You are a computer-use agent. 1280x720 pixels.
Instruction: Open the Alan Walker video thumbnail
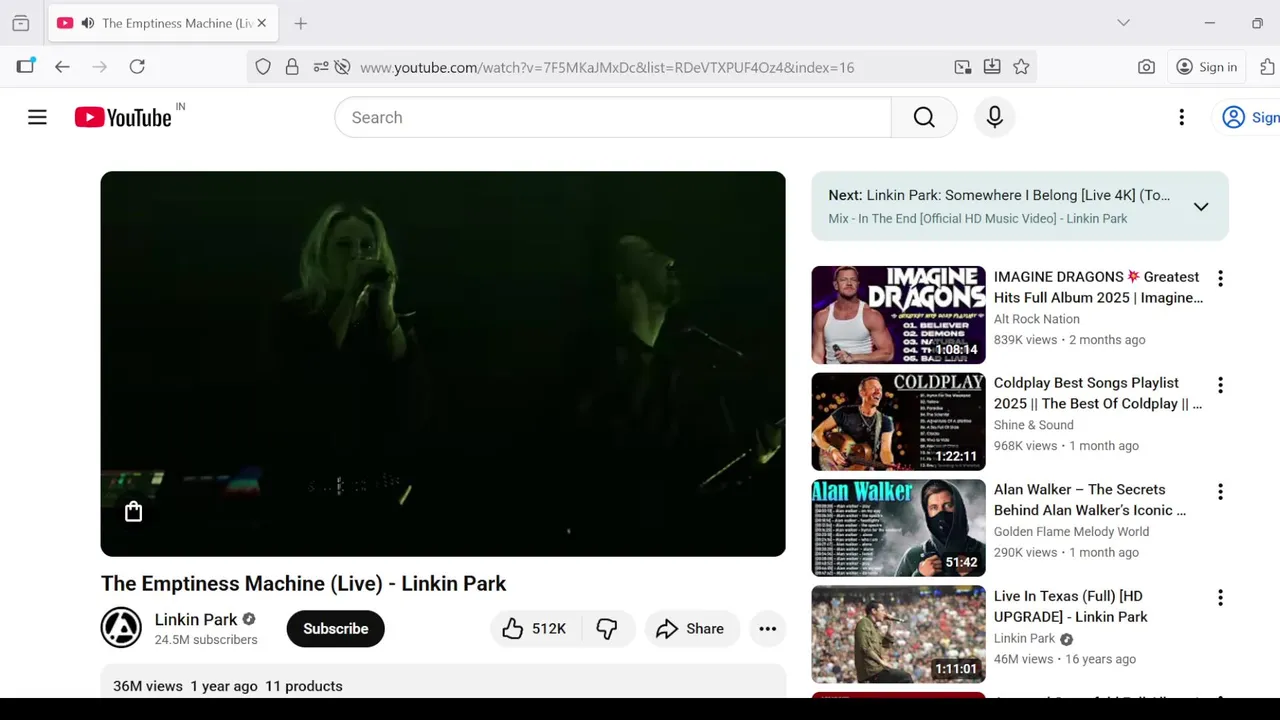pos(898,528)
